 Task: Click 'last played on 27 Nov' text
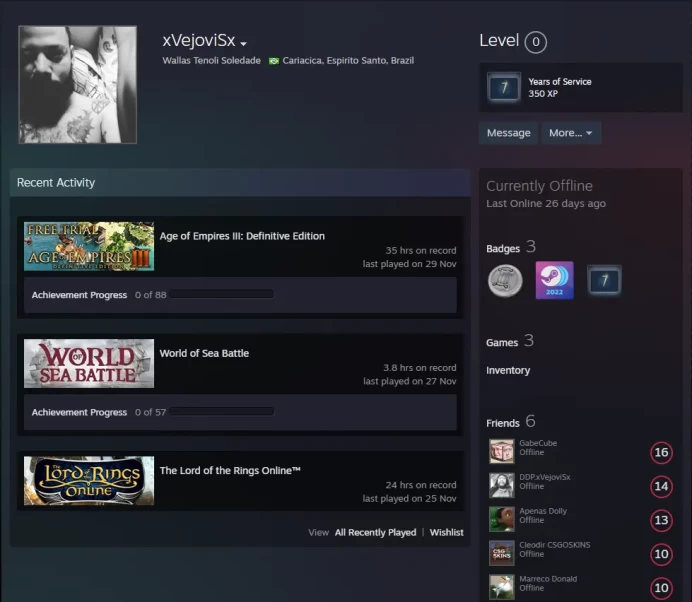click(410, 381)
